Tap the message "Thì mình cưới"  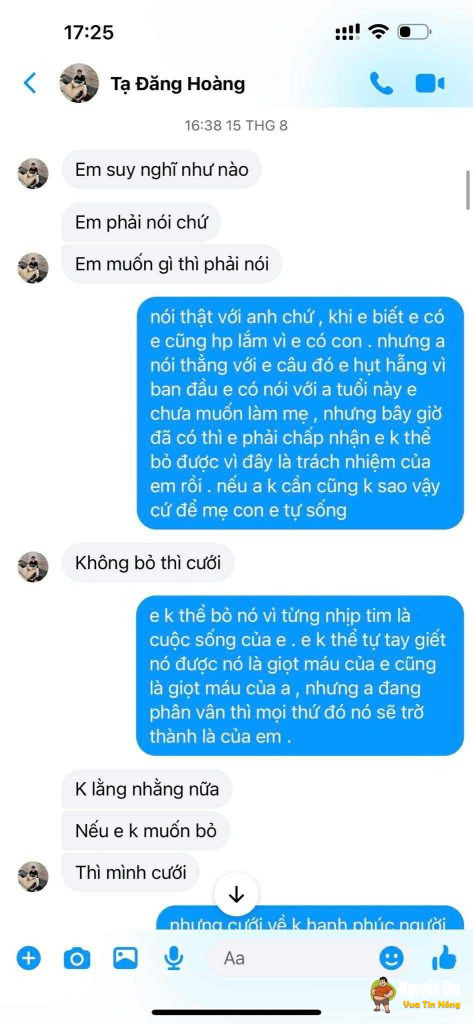[130, 871]
